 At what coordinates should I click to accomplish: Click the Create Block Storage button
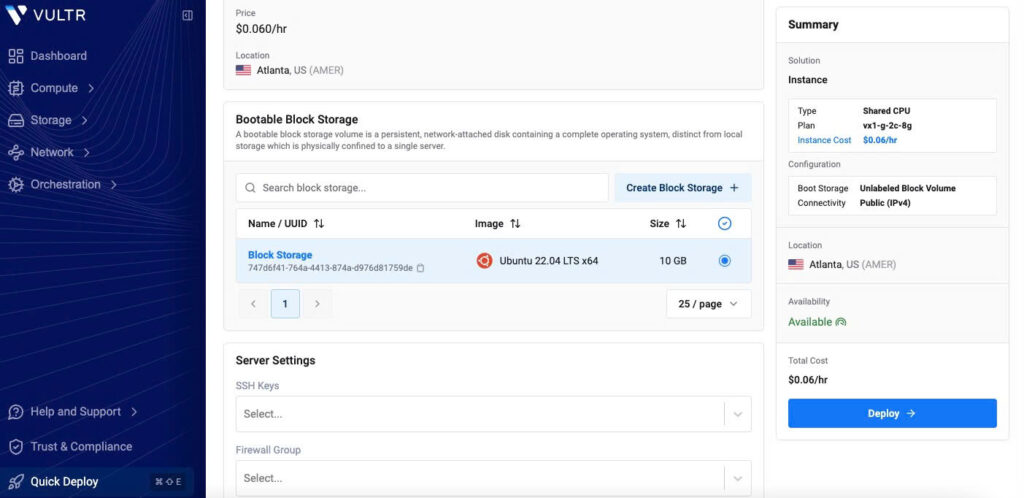682,187
